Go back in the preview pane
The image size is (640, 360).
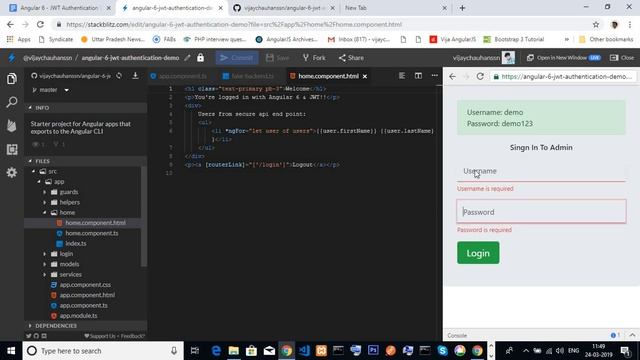pos(452,76)
